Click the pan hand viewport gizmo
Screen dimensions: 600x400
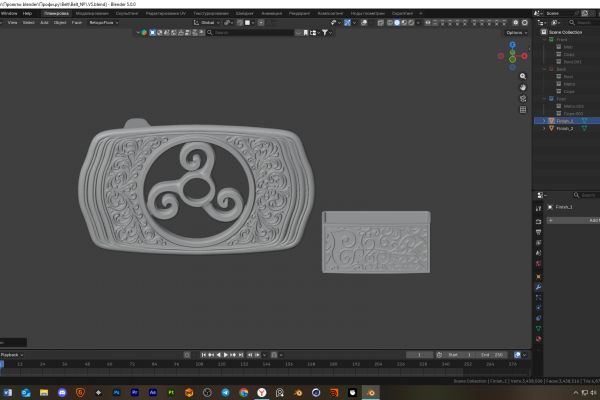pos(523,88)
